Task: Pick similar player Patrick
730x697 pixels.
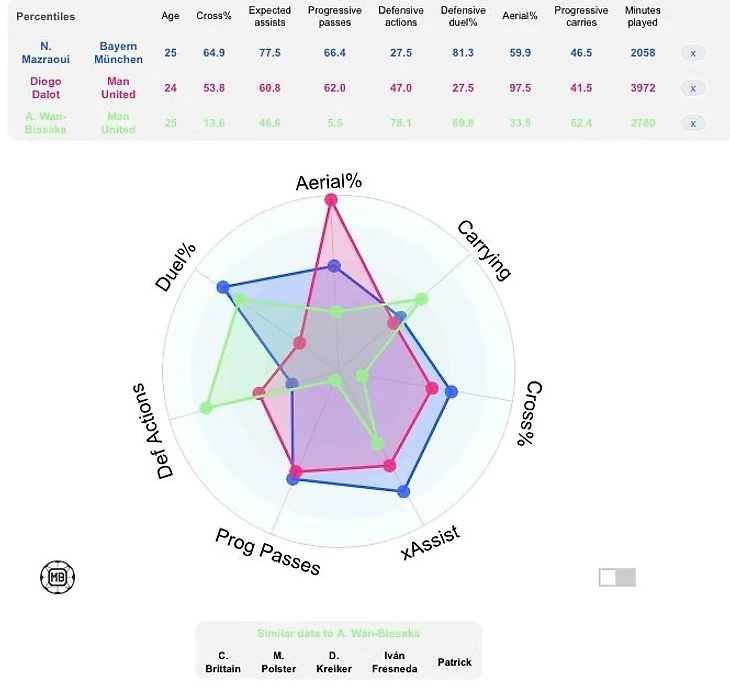Action: (454, 662)
